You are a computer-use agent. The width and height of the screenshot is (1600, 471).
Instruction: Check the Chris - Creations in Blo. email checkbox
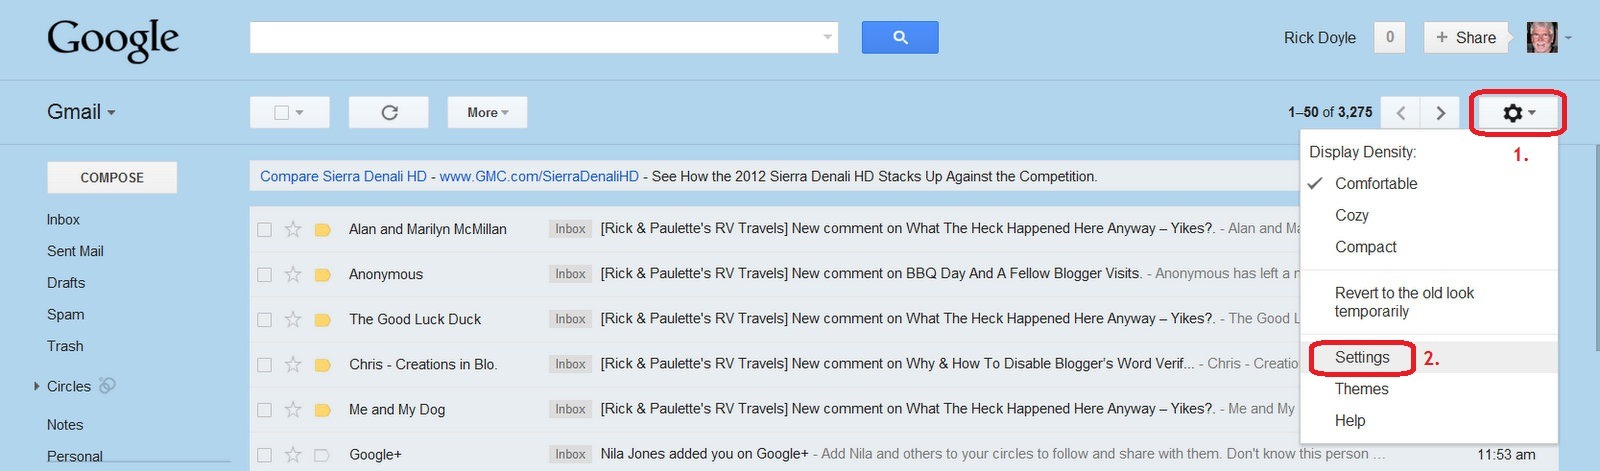point(264,364)
